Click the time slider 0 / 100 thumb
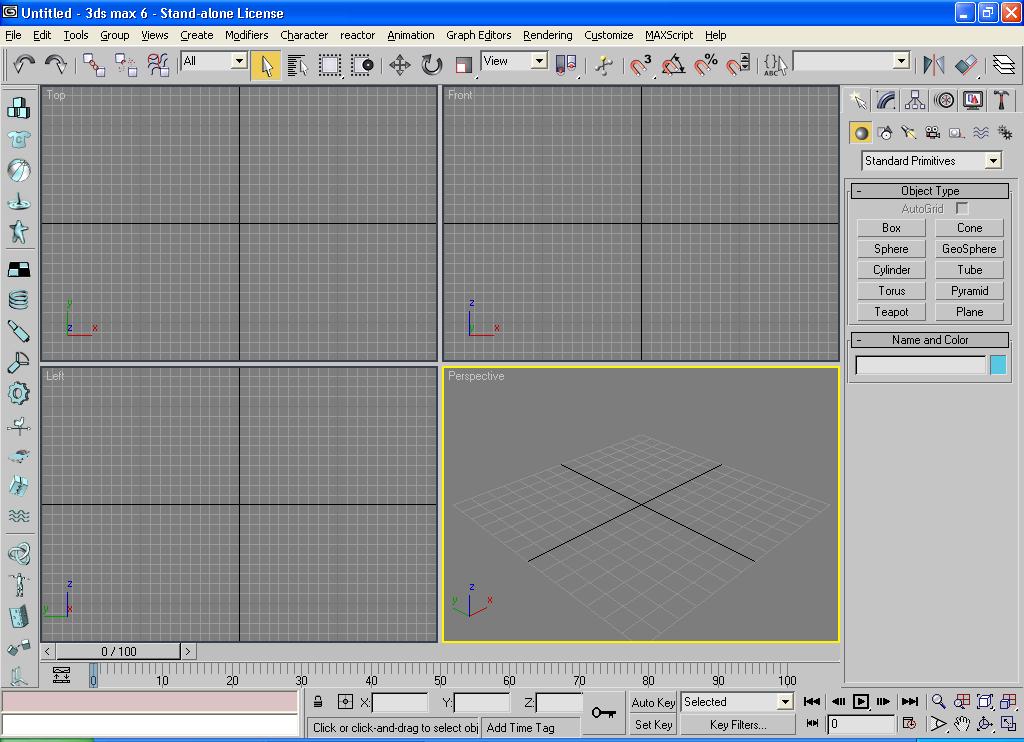1024x742 pixels. point(118,651)
